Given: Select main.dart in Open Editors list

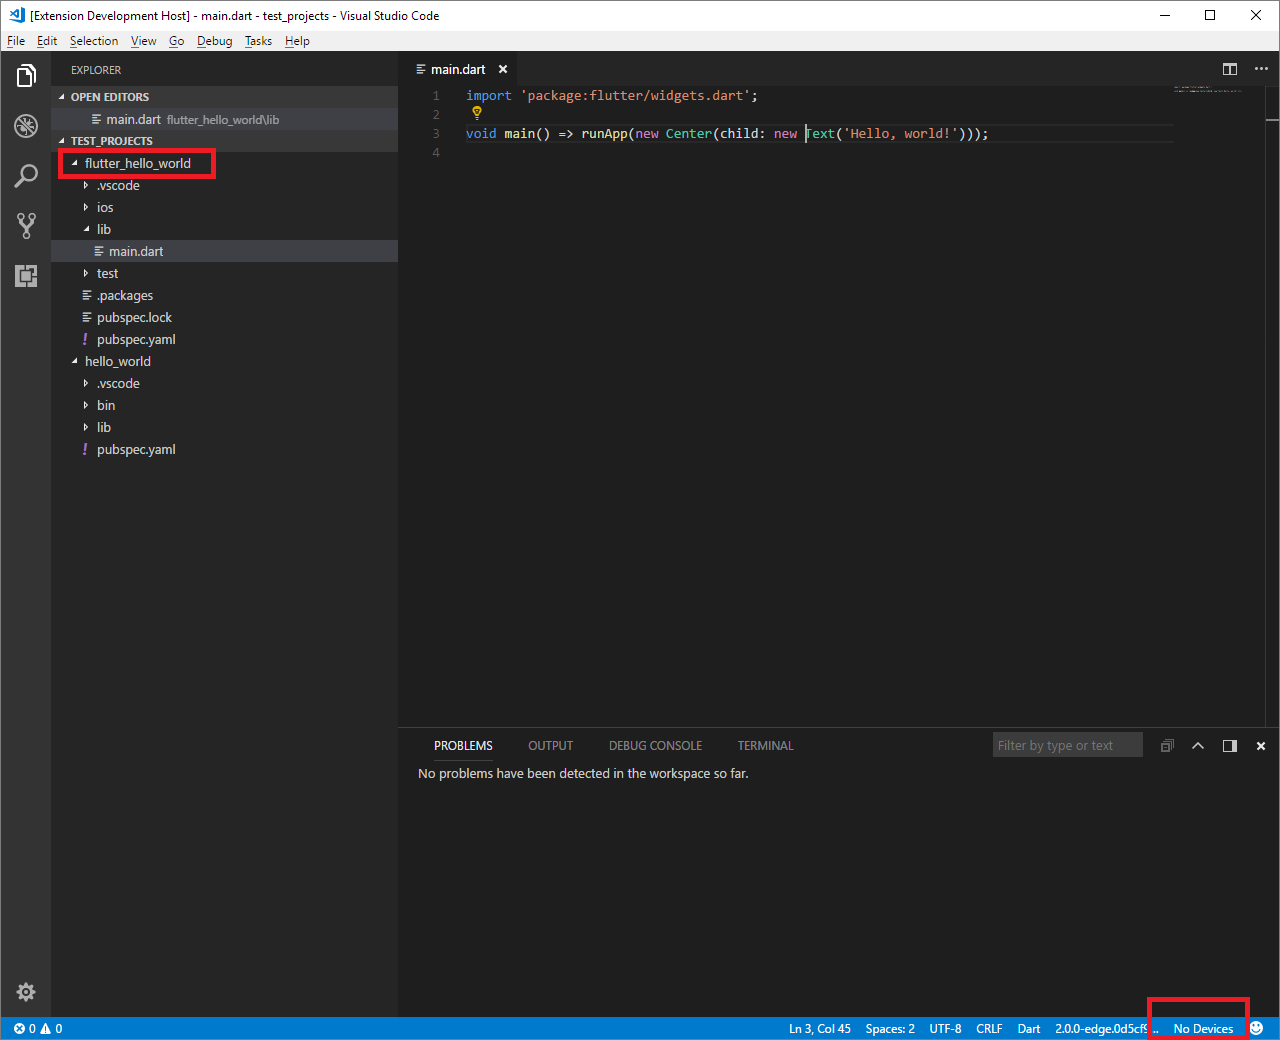Looking at the screenshot, I should (x=225, y=119).
